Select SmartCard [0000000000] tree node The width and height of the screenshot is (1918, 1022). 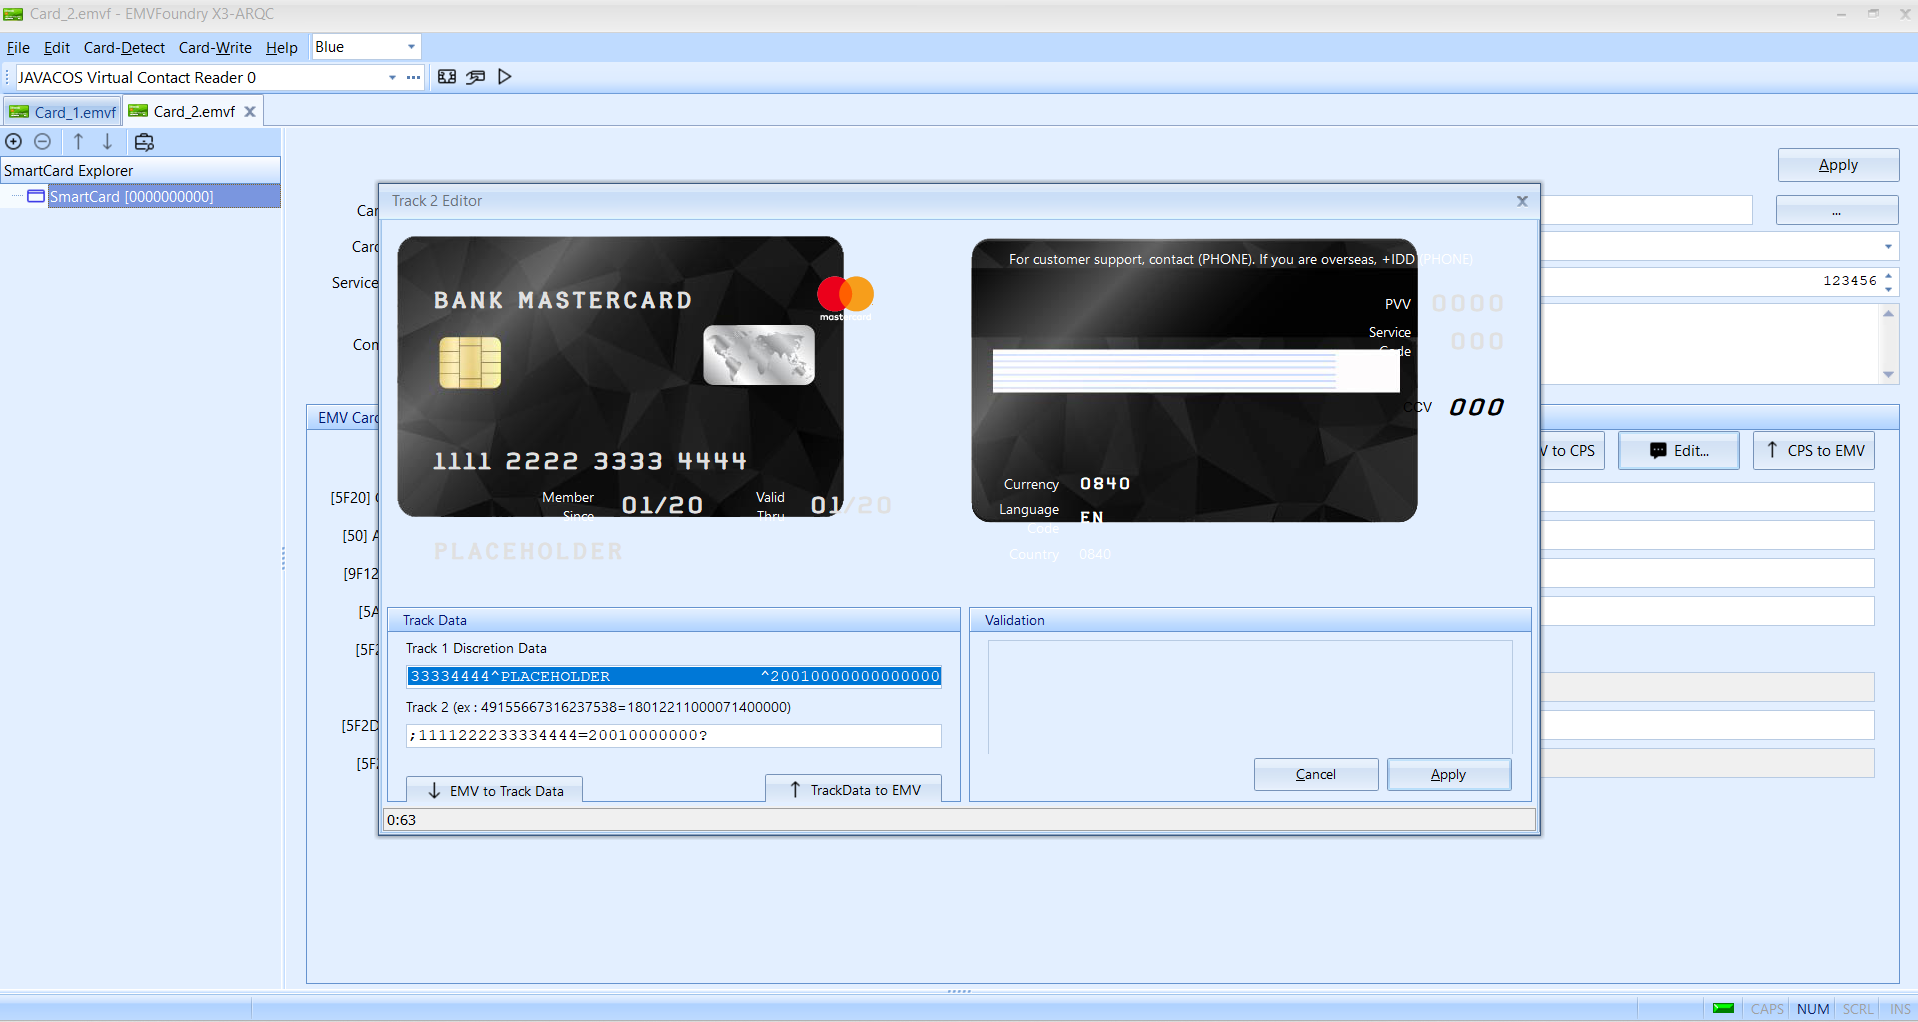tap(131, 197)
